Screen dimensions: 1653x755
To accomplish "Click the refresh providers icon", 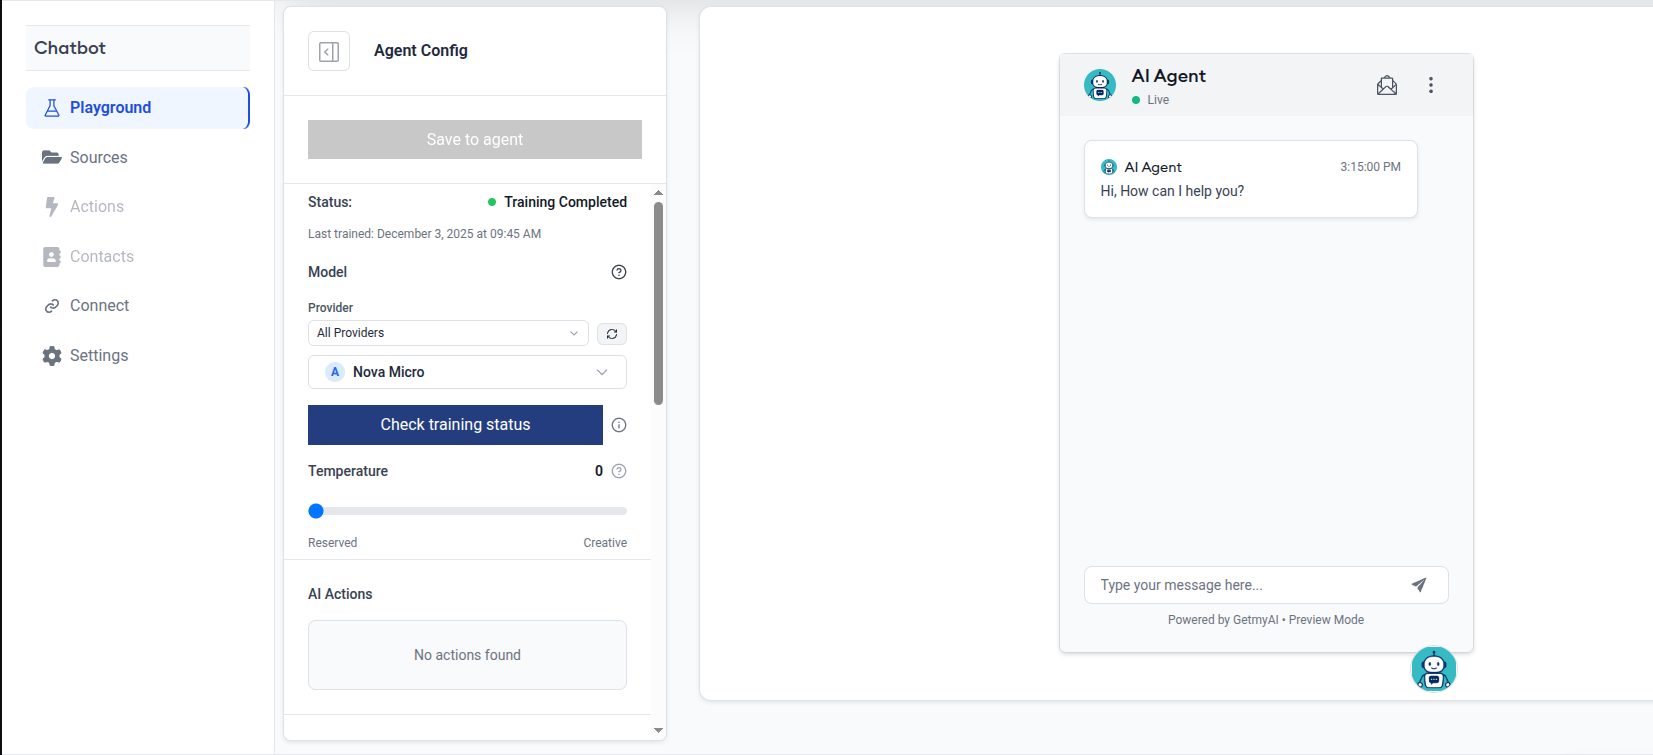I will coord(612,334).
